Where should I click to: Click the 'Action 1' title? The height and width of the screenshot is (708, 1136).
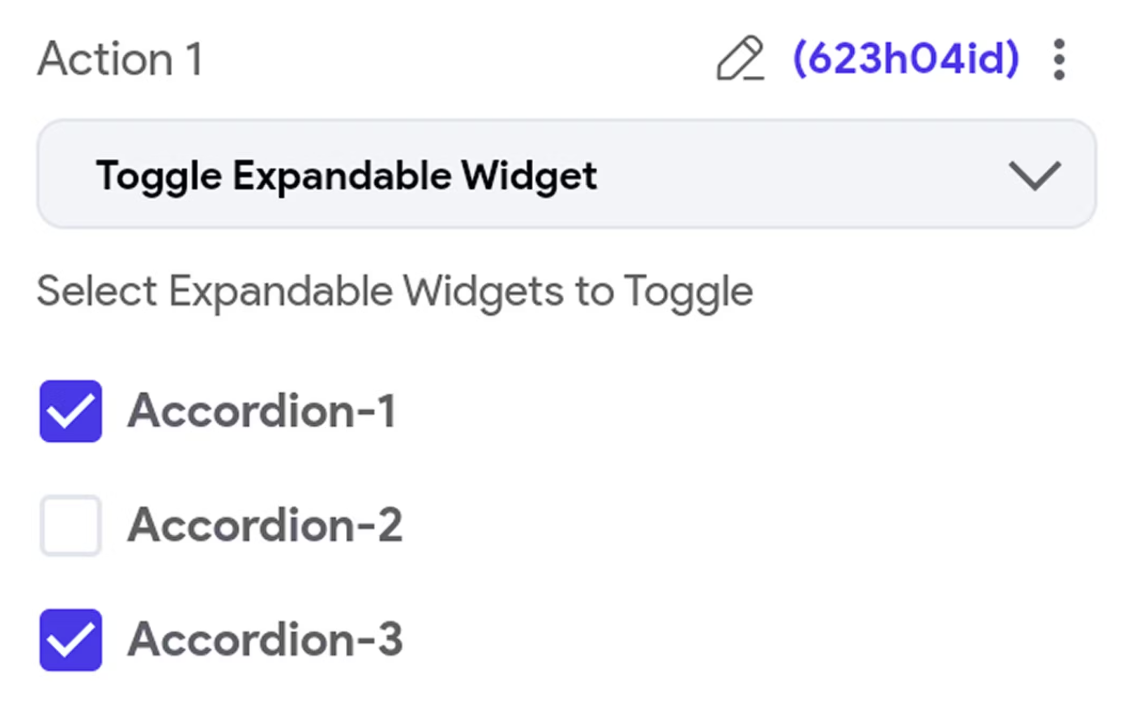[x=120, y=60]
